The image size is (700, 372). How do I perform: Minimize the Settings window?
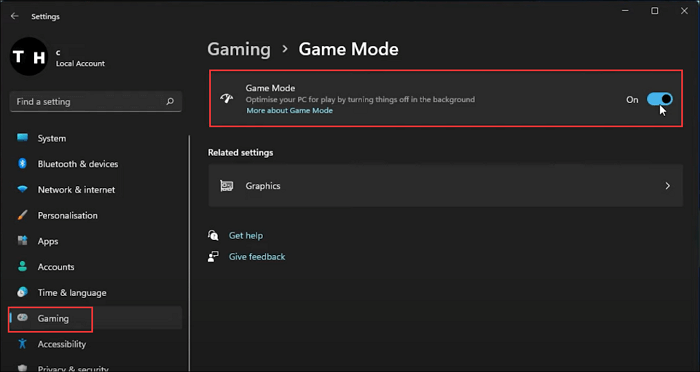(625, 11)
